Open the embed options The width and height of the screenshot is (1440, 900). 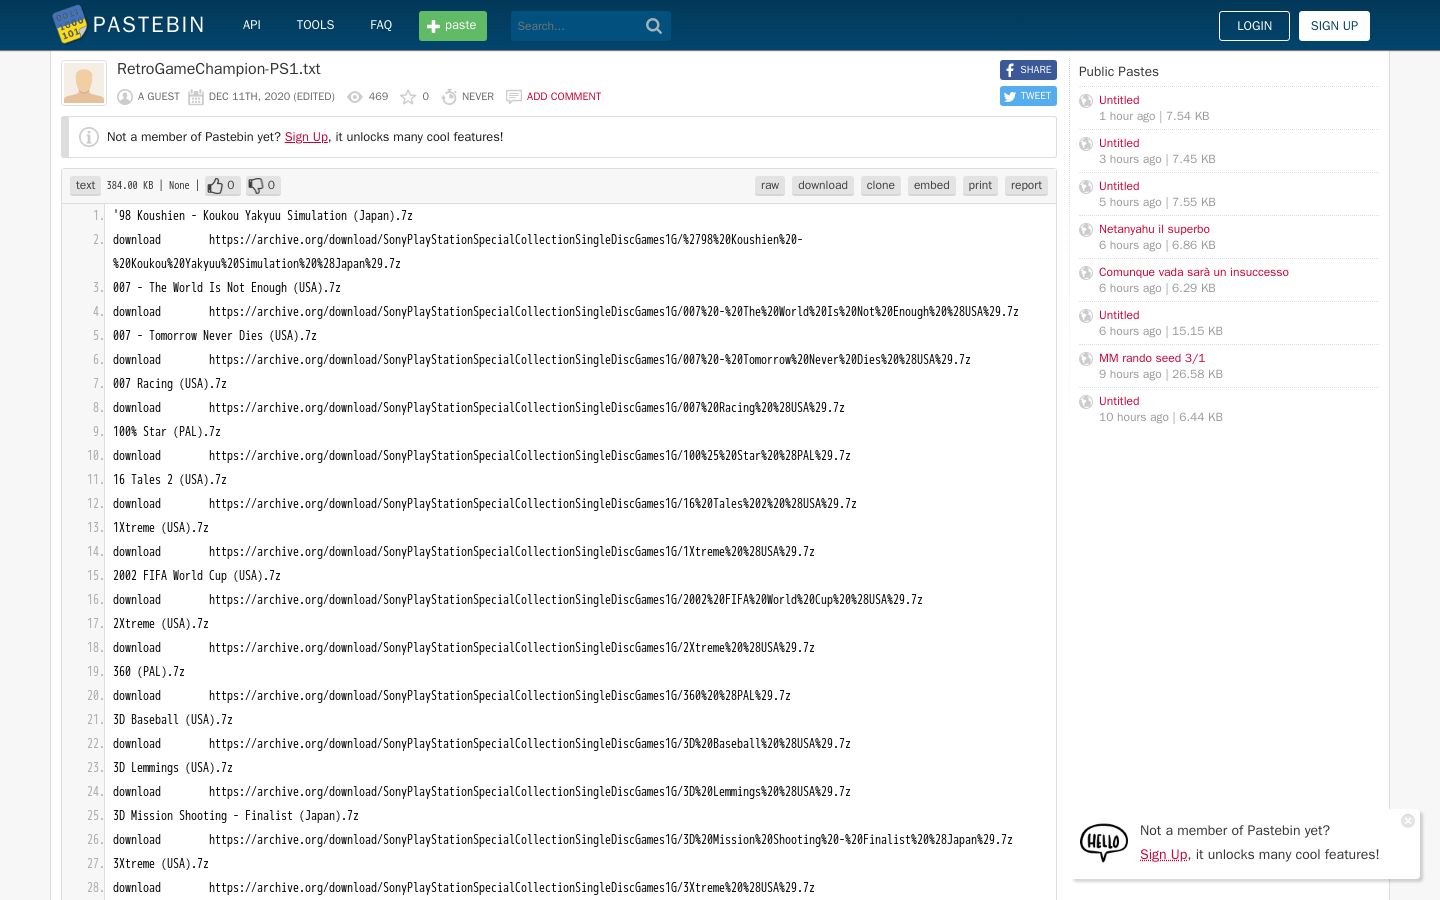pyautogui.click(x=932, y=186)
